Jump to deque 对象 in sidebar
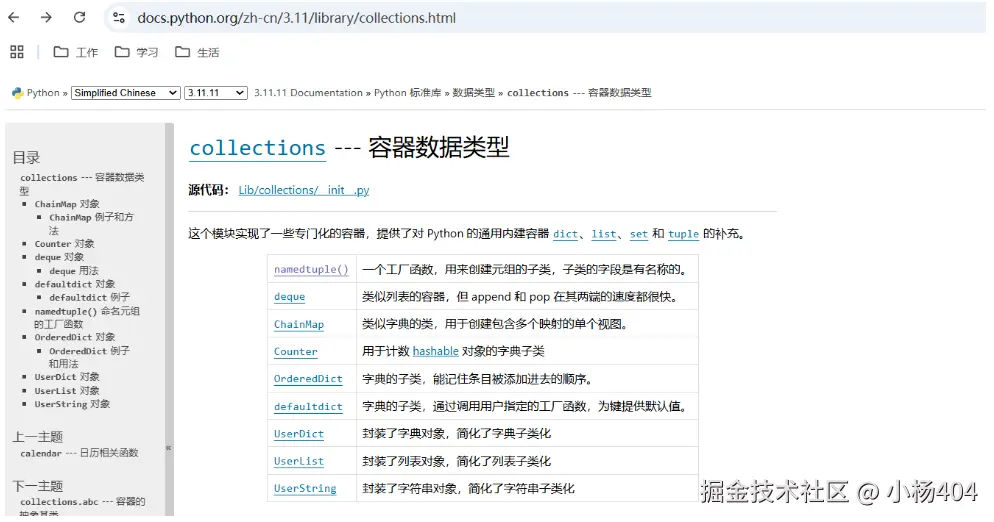Image resolution: width=994 pixels, height=522 pixels. [x=60, y=258]
